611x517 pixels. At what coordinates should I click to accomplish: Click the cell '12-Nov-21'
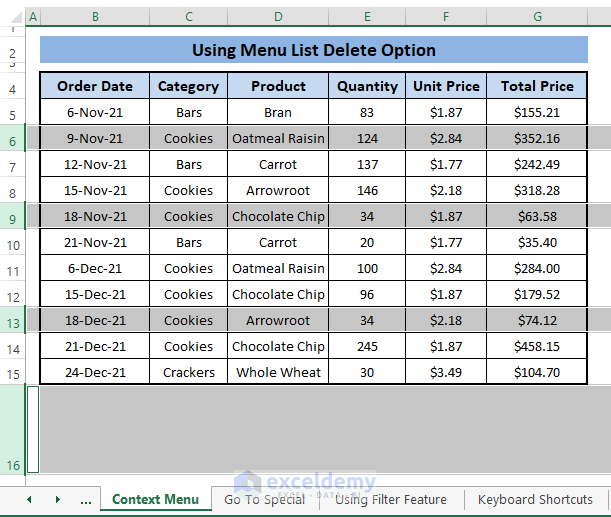click(x=95, y=164)
